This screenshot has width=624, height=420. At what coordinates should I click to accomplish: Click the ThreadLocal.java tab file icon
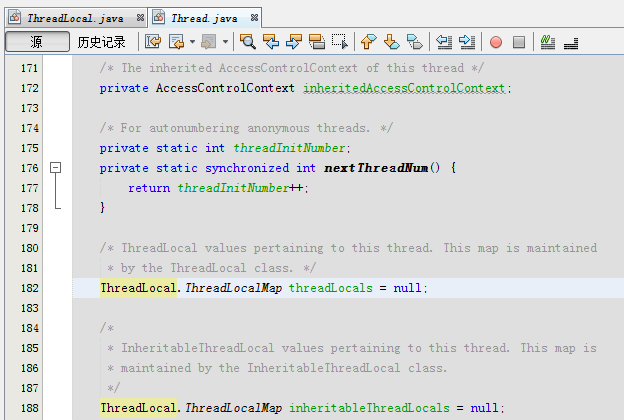coord(15,18)
